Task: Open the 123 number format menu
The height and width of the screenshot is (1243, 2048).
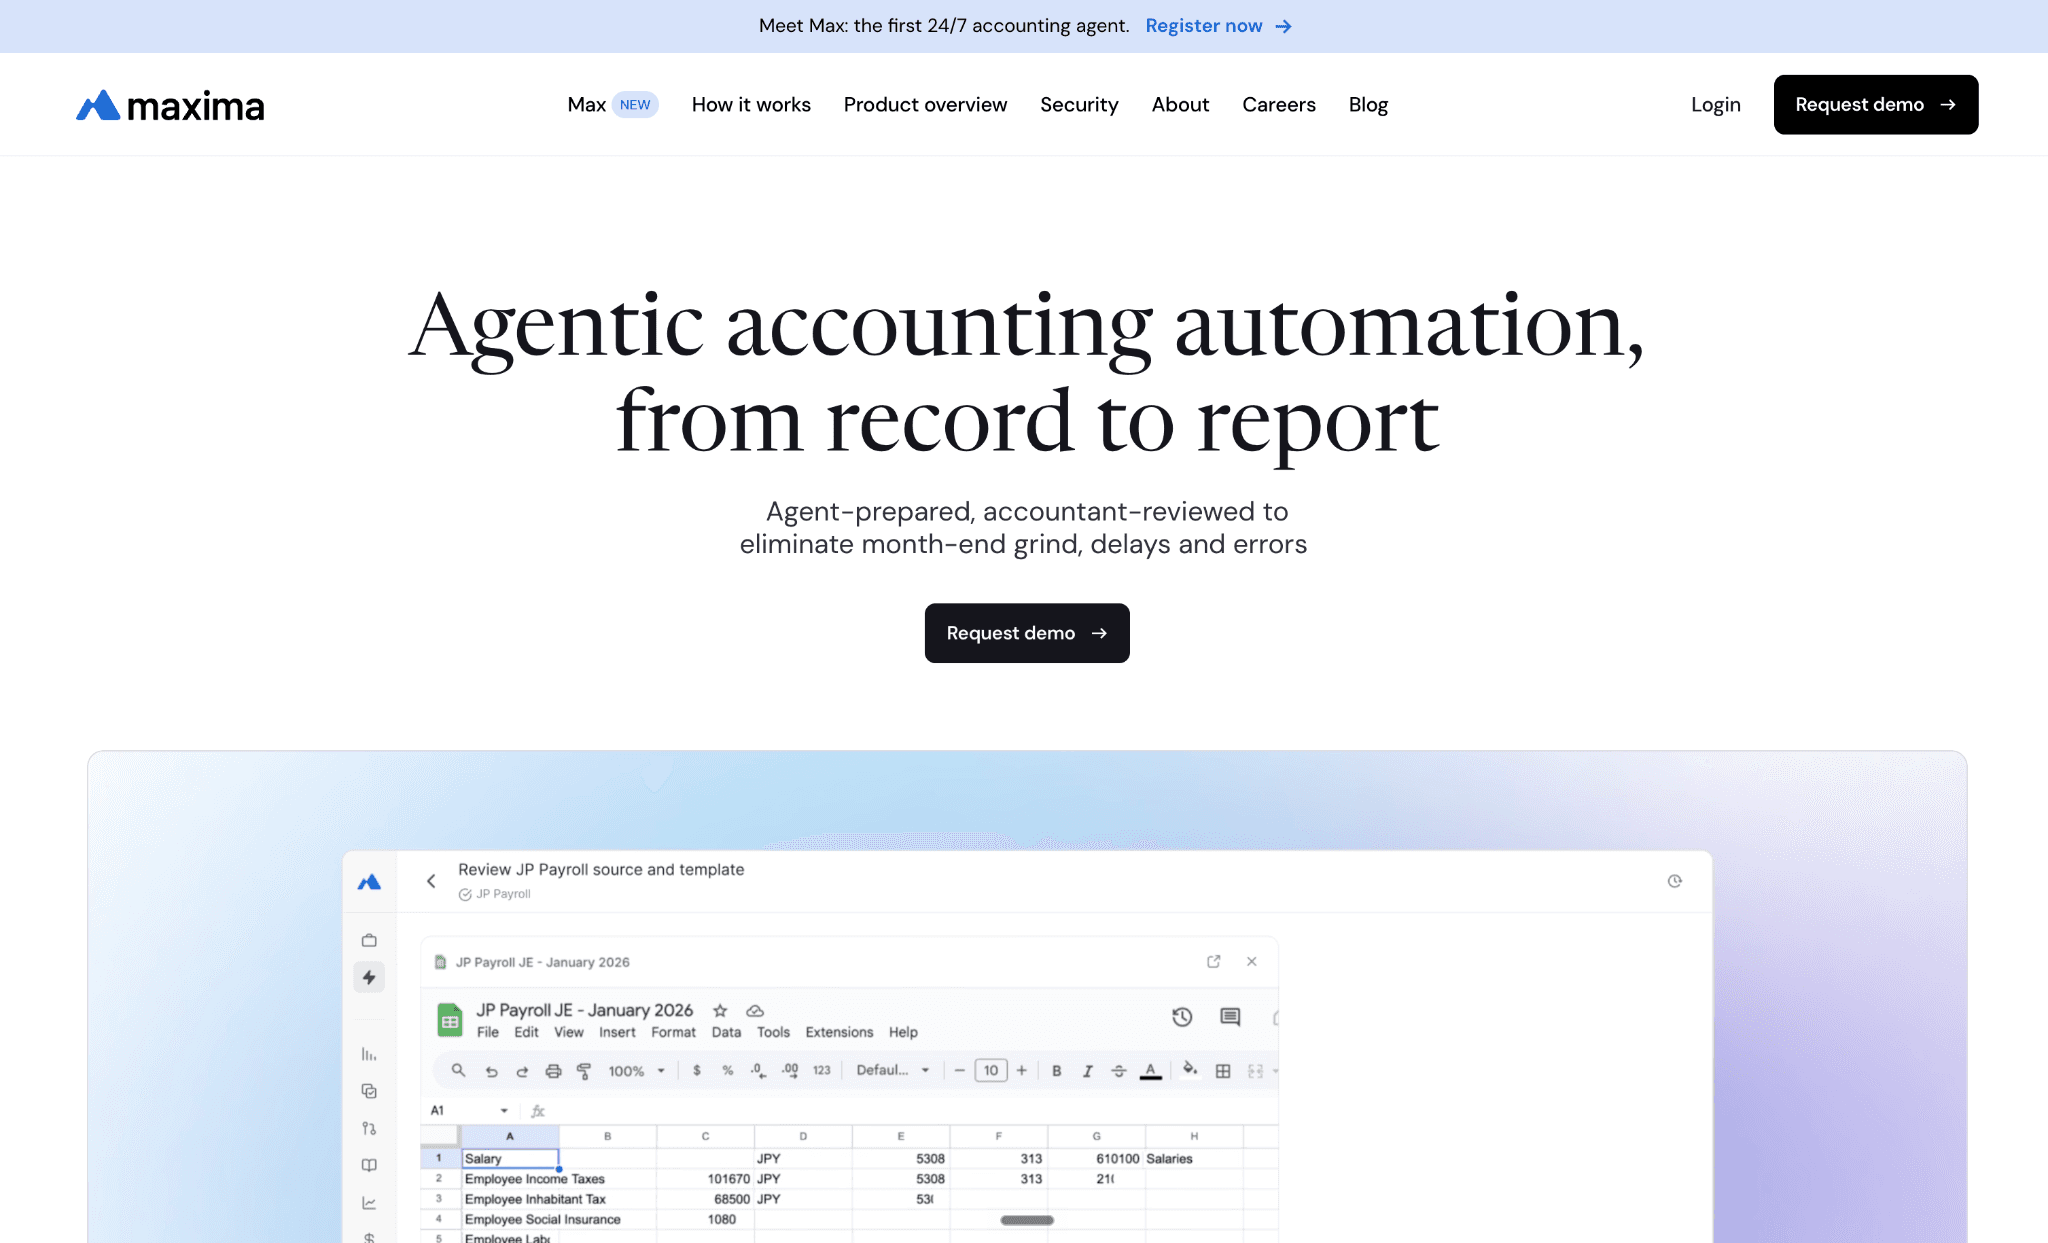Action: [822, 1070]
